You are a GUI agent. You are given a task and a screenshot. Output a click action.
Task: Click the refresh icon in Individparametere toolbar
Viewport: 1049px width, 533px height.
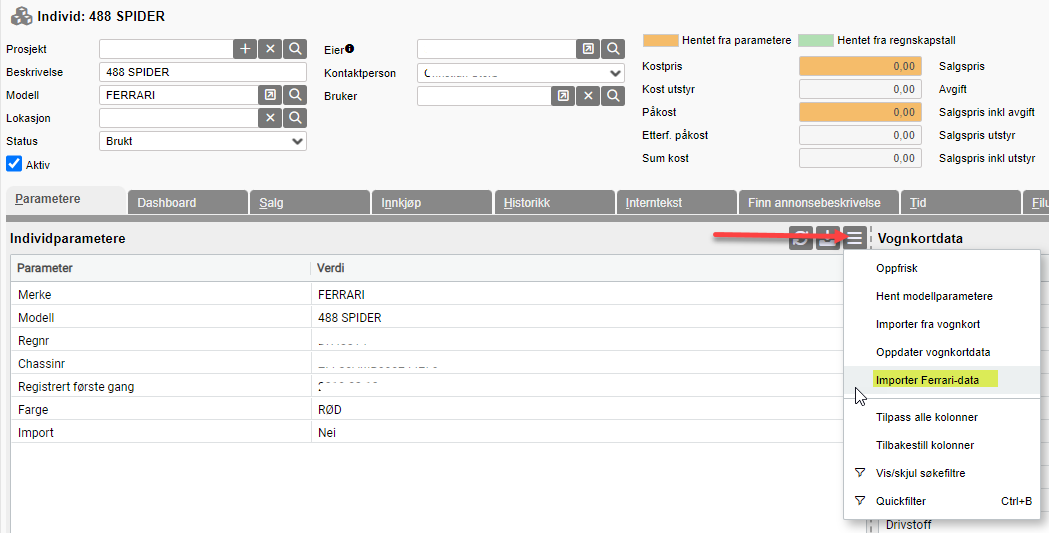tap(801, 237)
